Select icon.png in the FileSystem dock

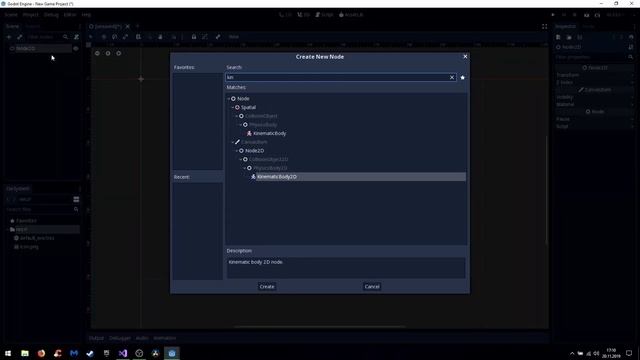pyautogui.click(x=29, y=247)
